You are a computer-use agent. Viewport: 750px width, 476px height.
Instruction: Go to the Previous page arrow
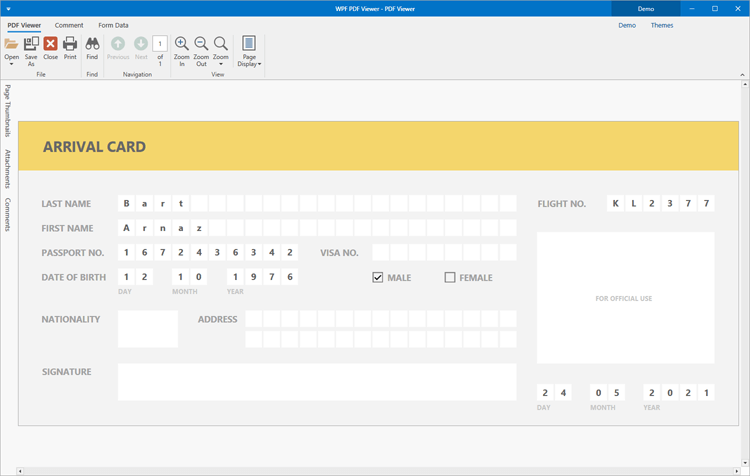pyautogui.click(x=118, y=44)
